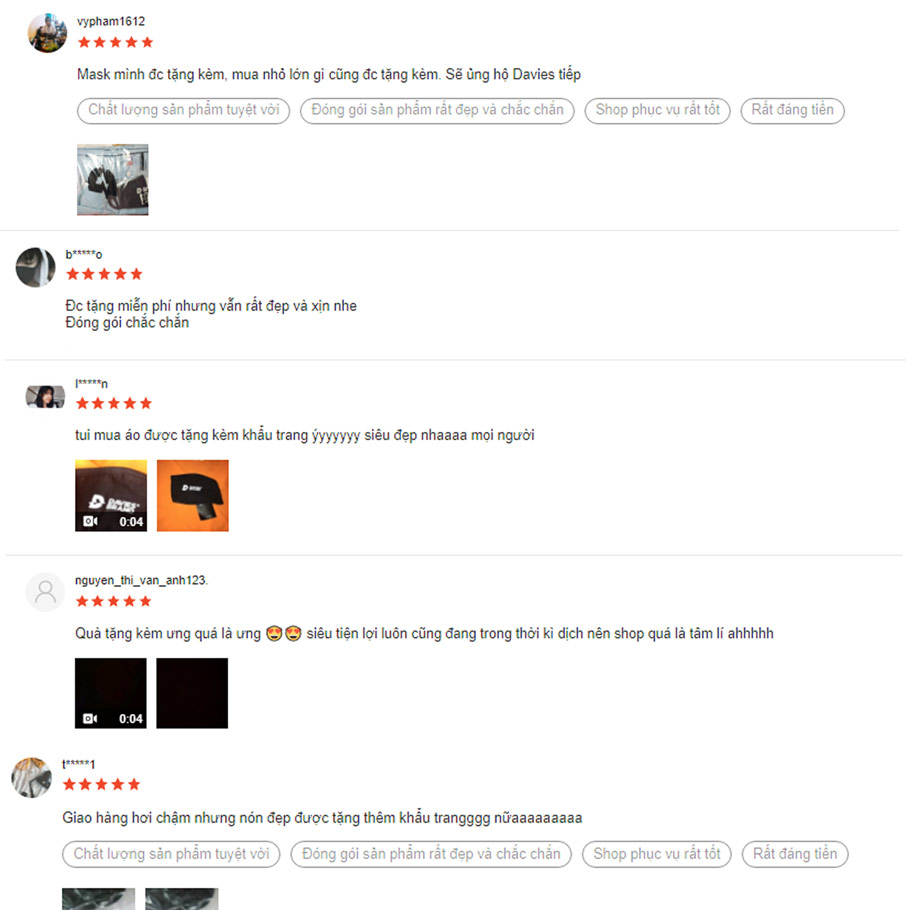The width and height of the screenshot is (910, 910).
Task: Open the nguyen_thi_van_anh123 username link
Action: pyautogui.click(x=141, y=580)
